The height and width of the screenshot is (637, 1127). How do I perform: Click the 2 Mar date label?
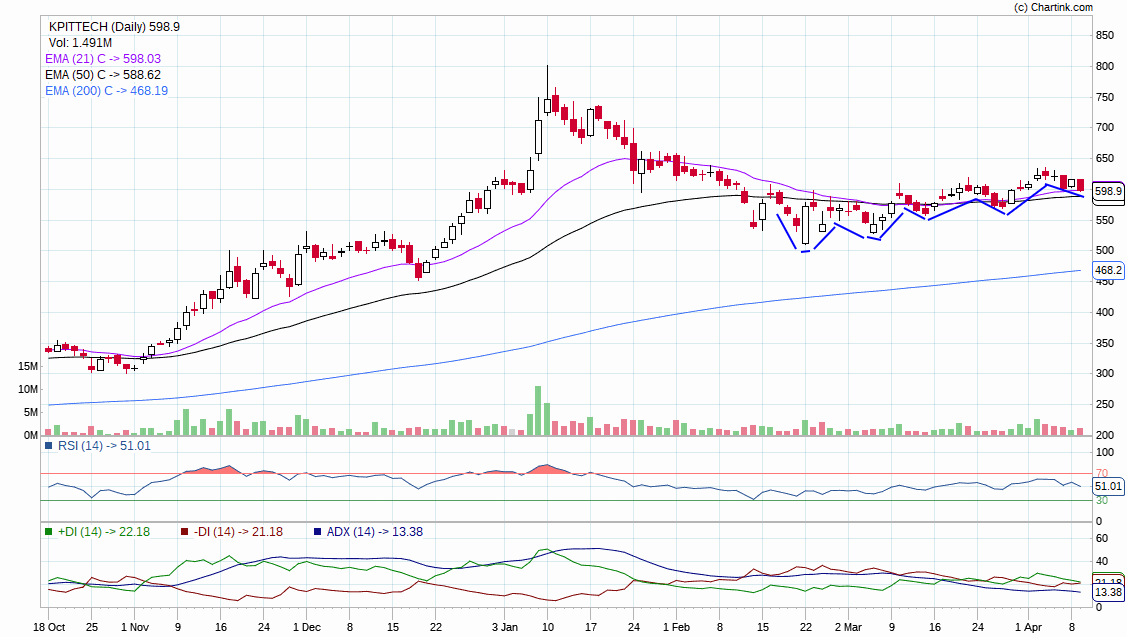pyautogui.click(x=848, y=627)
